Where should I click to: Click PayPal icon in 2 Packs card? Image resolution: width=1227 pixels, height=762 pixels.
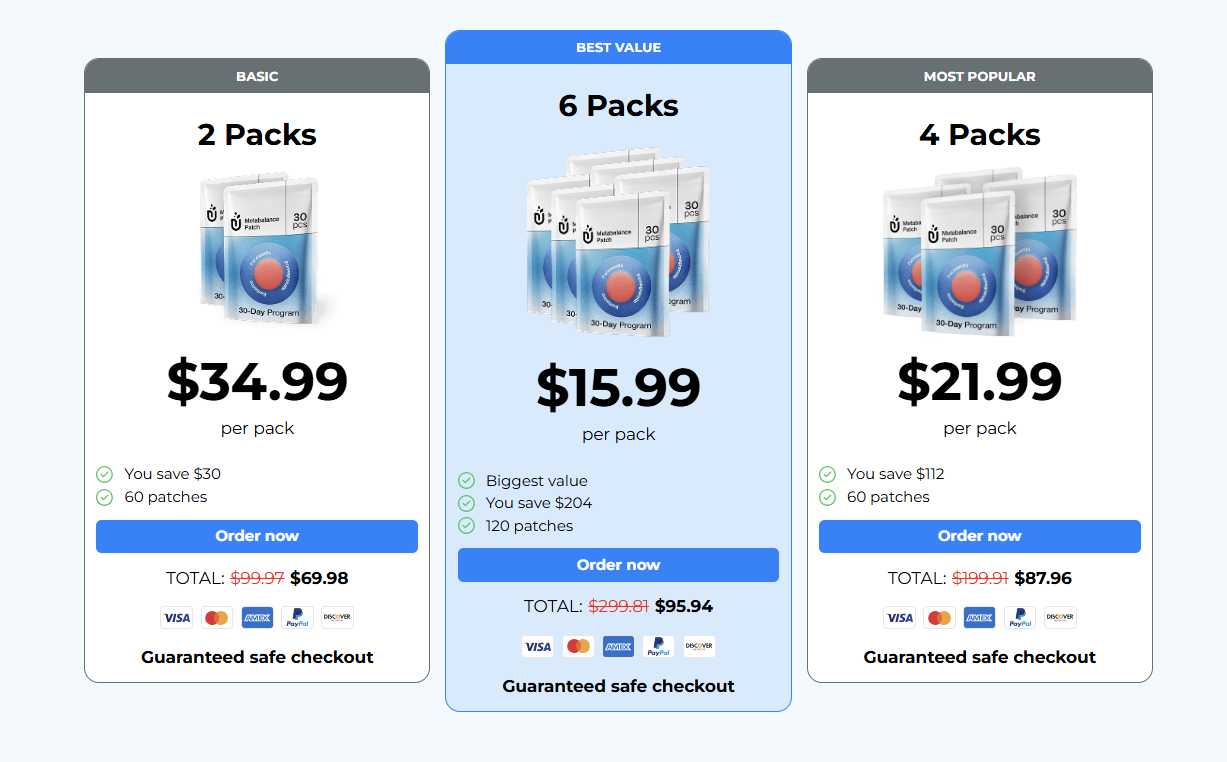(297, 618)
